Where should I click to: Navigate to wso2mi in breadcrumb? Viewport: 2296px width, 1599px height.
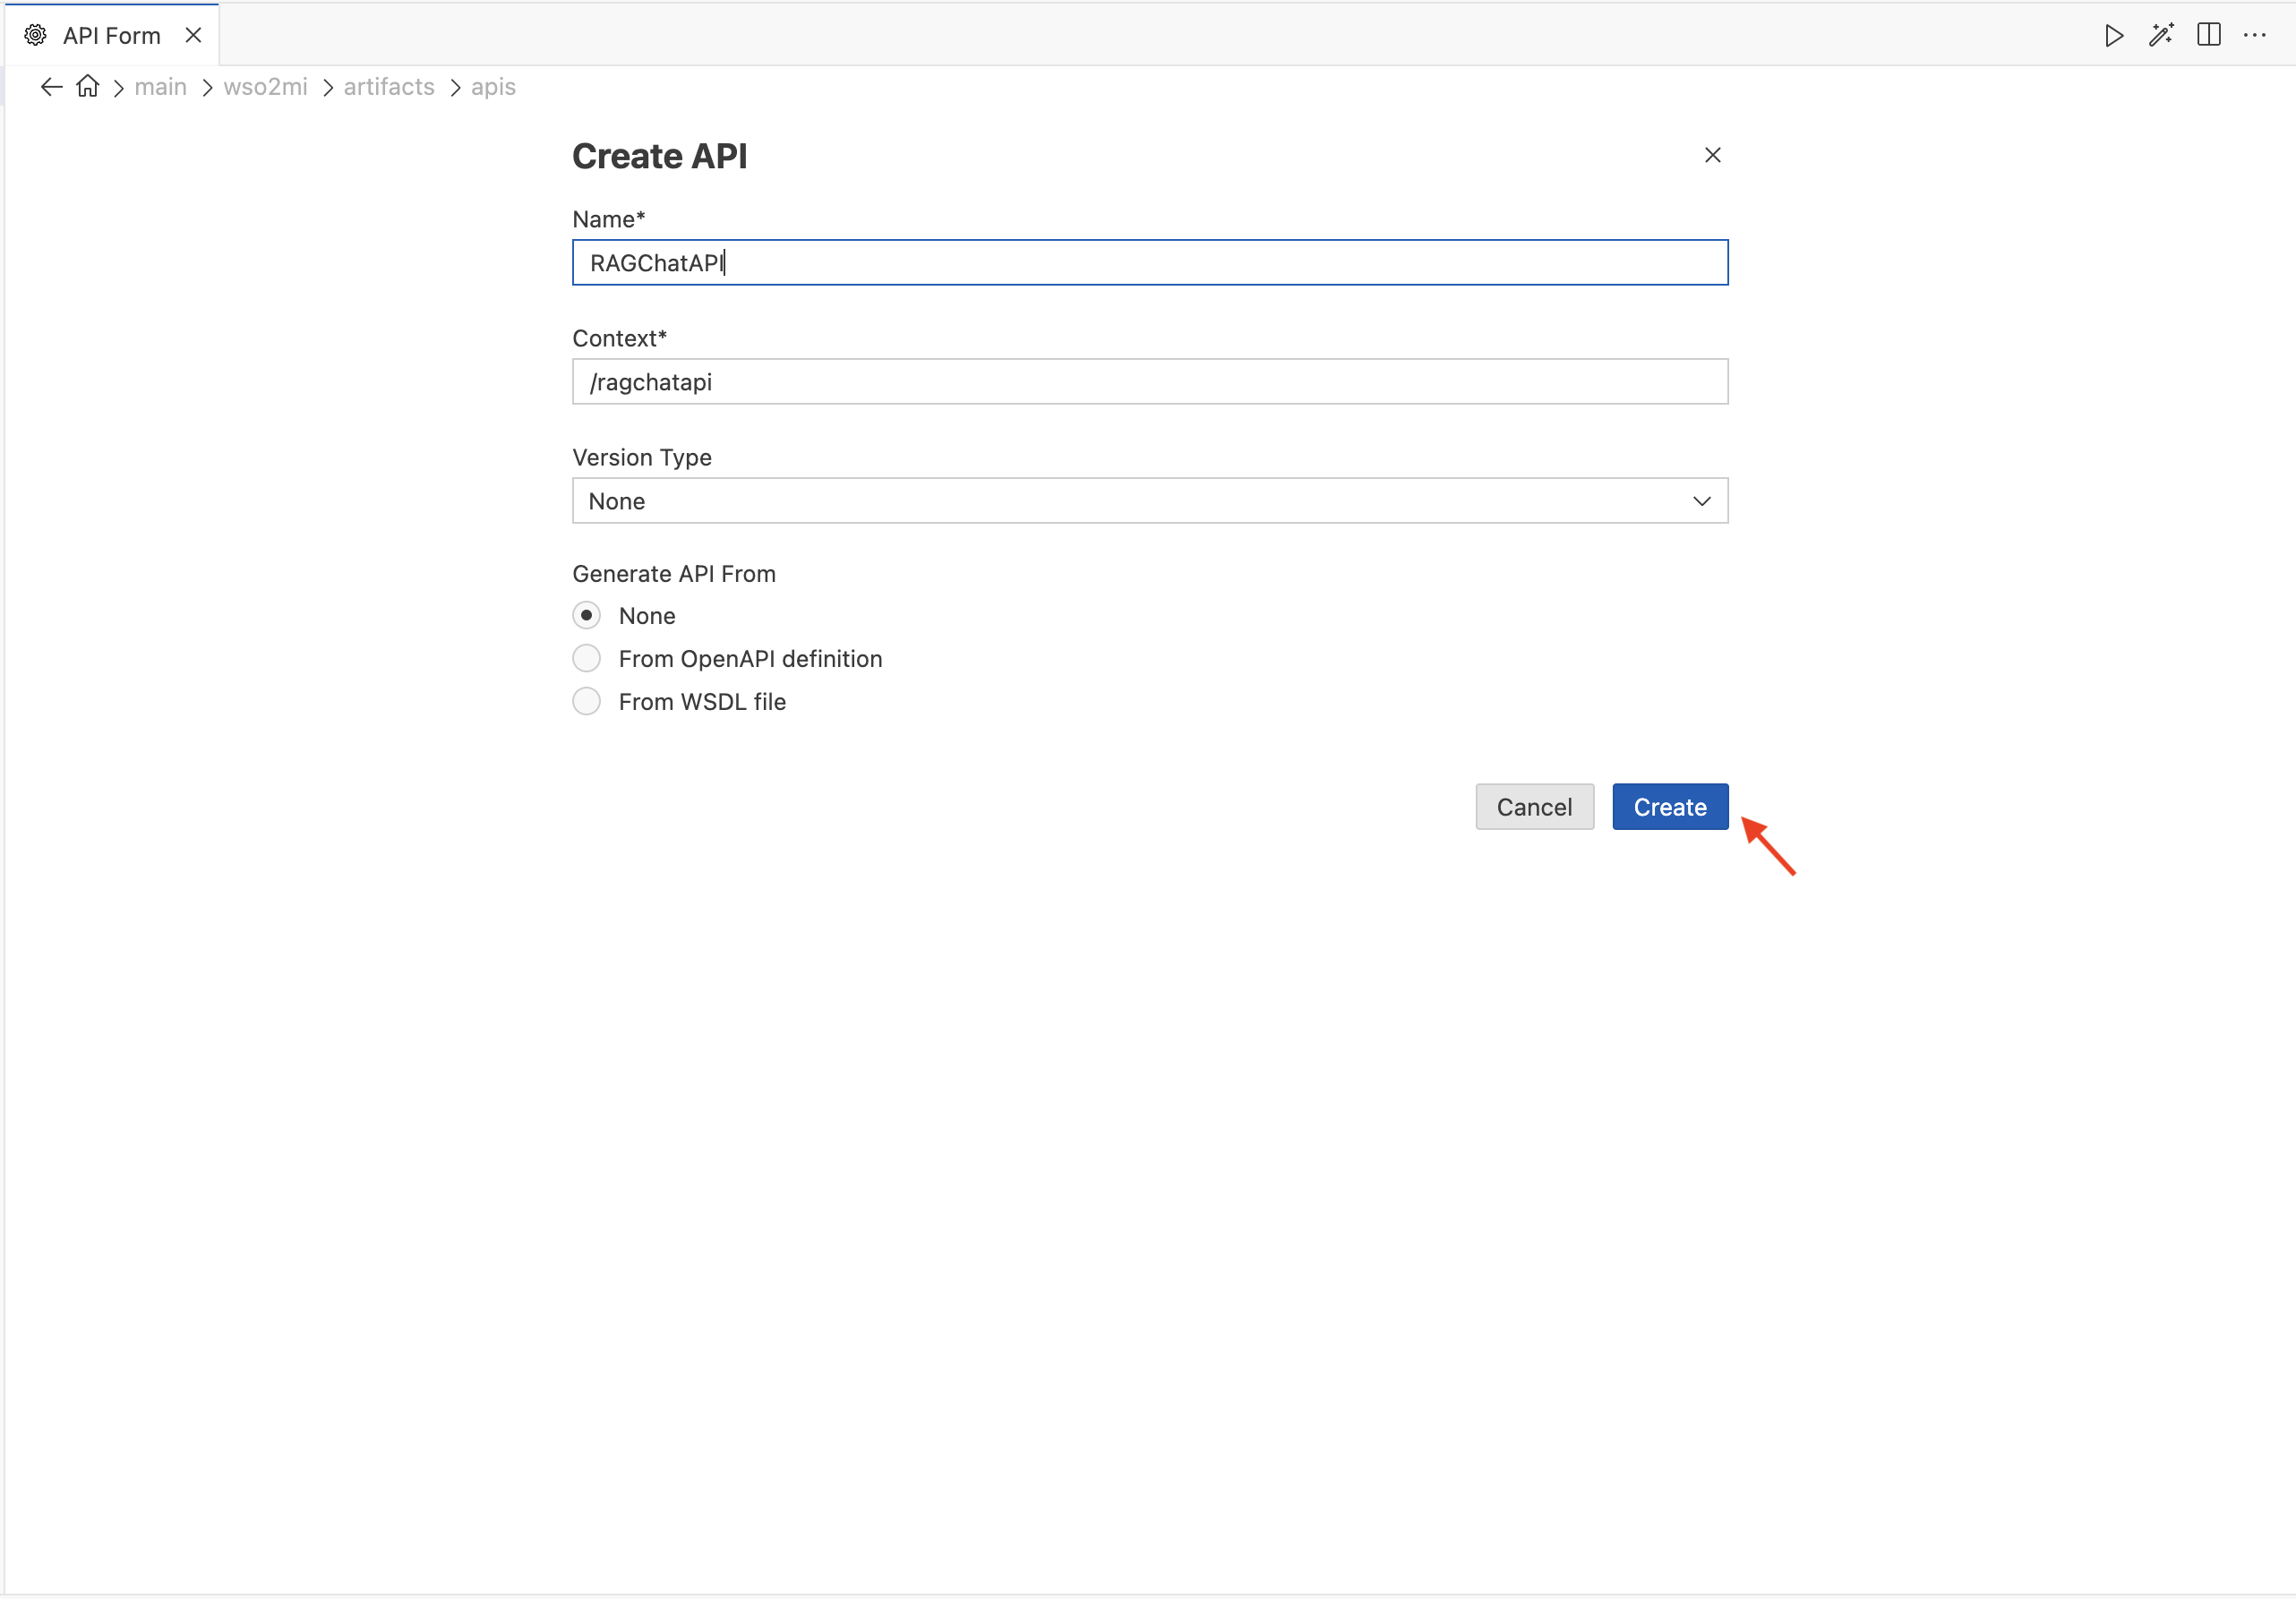pos(266,87)
